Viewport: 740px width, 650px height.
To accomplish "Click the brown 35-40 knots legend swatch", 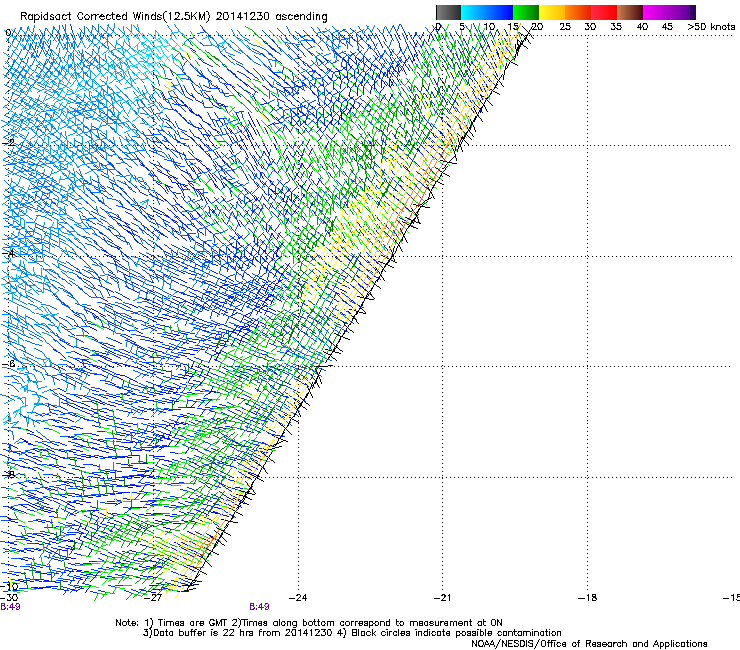I will pyautogui.click(x=630, y=12).
